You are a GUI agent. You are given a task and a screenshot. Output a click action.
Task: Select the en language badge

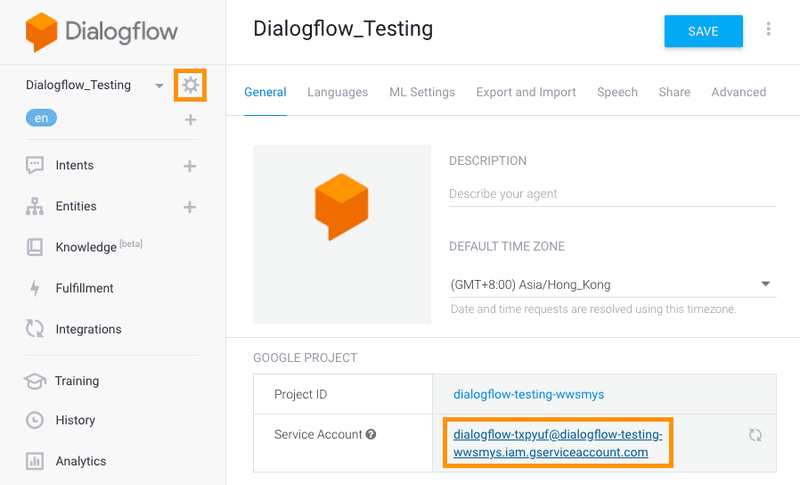point(41,118)
